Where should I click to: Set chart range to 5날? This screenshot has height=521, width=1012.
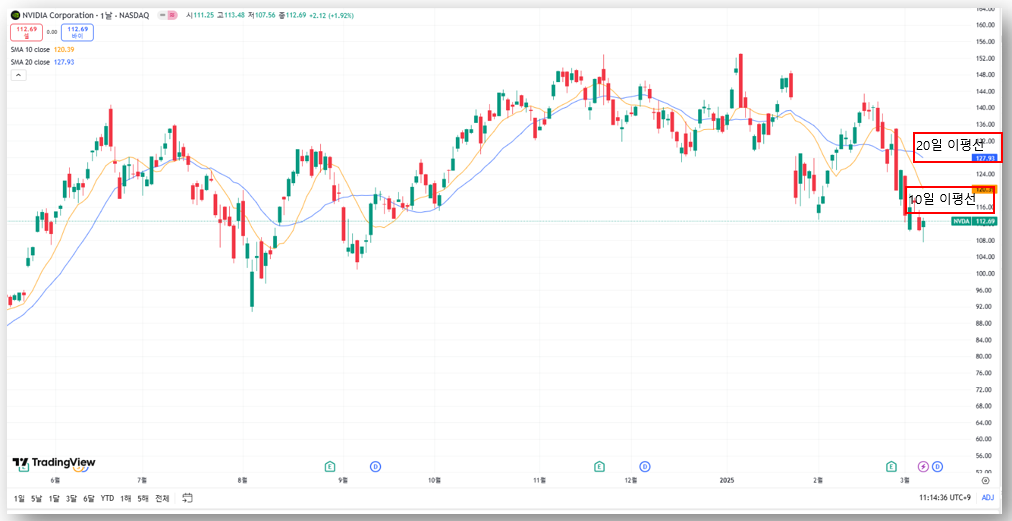click(x=37, y=498)
